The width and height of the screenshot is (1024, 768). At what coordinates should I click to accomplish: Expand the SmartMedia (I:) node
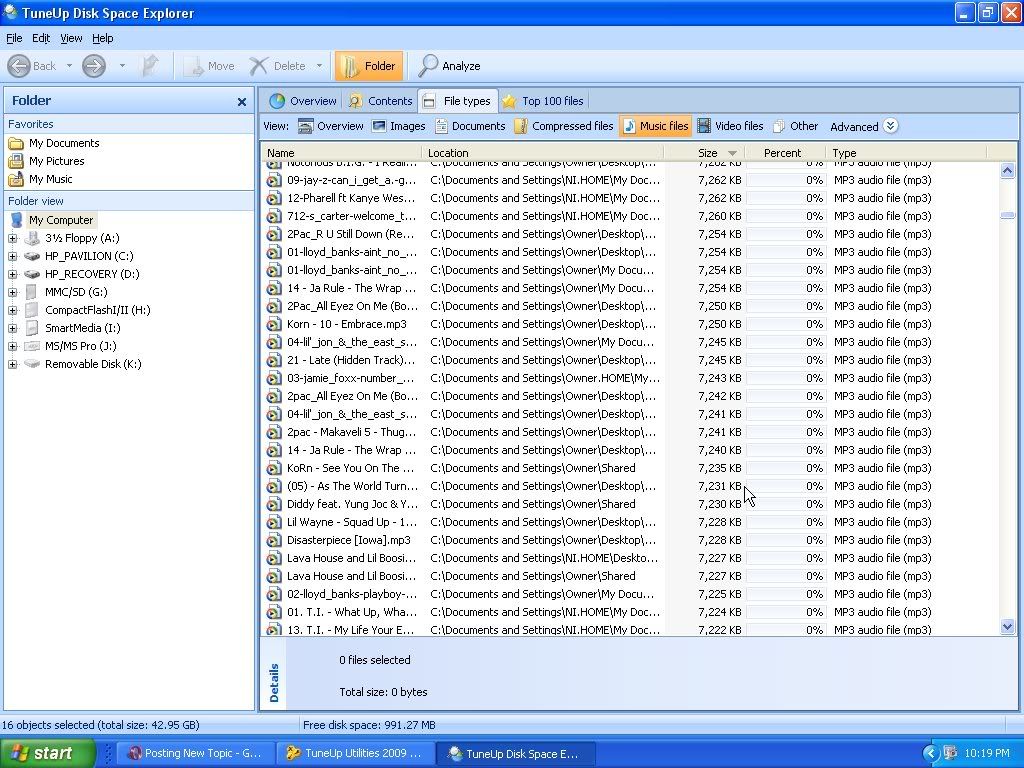(x=12, y=328)
